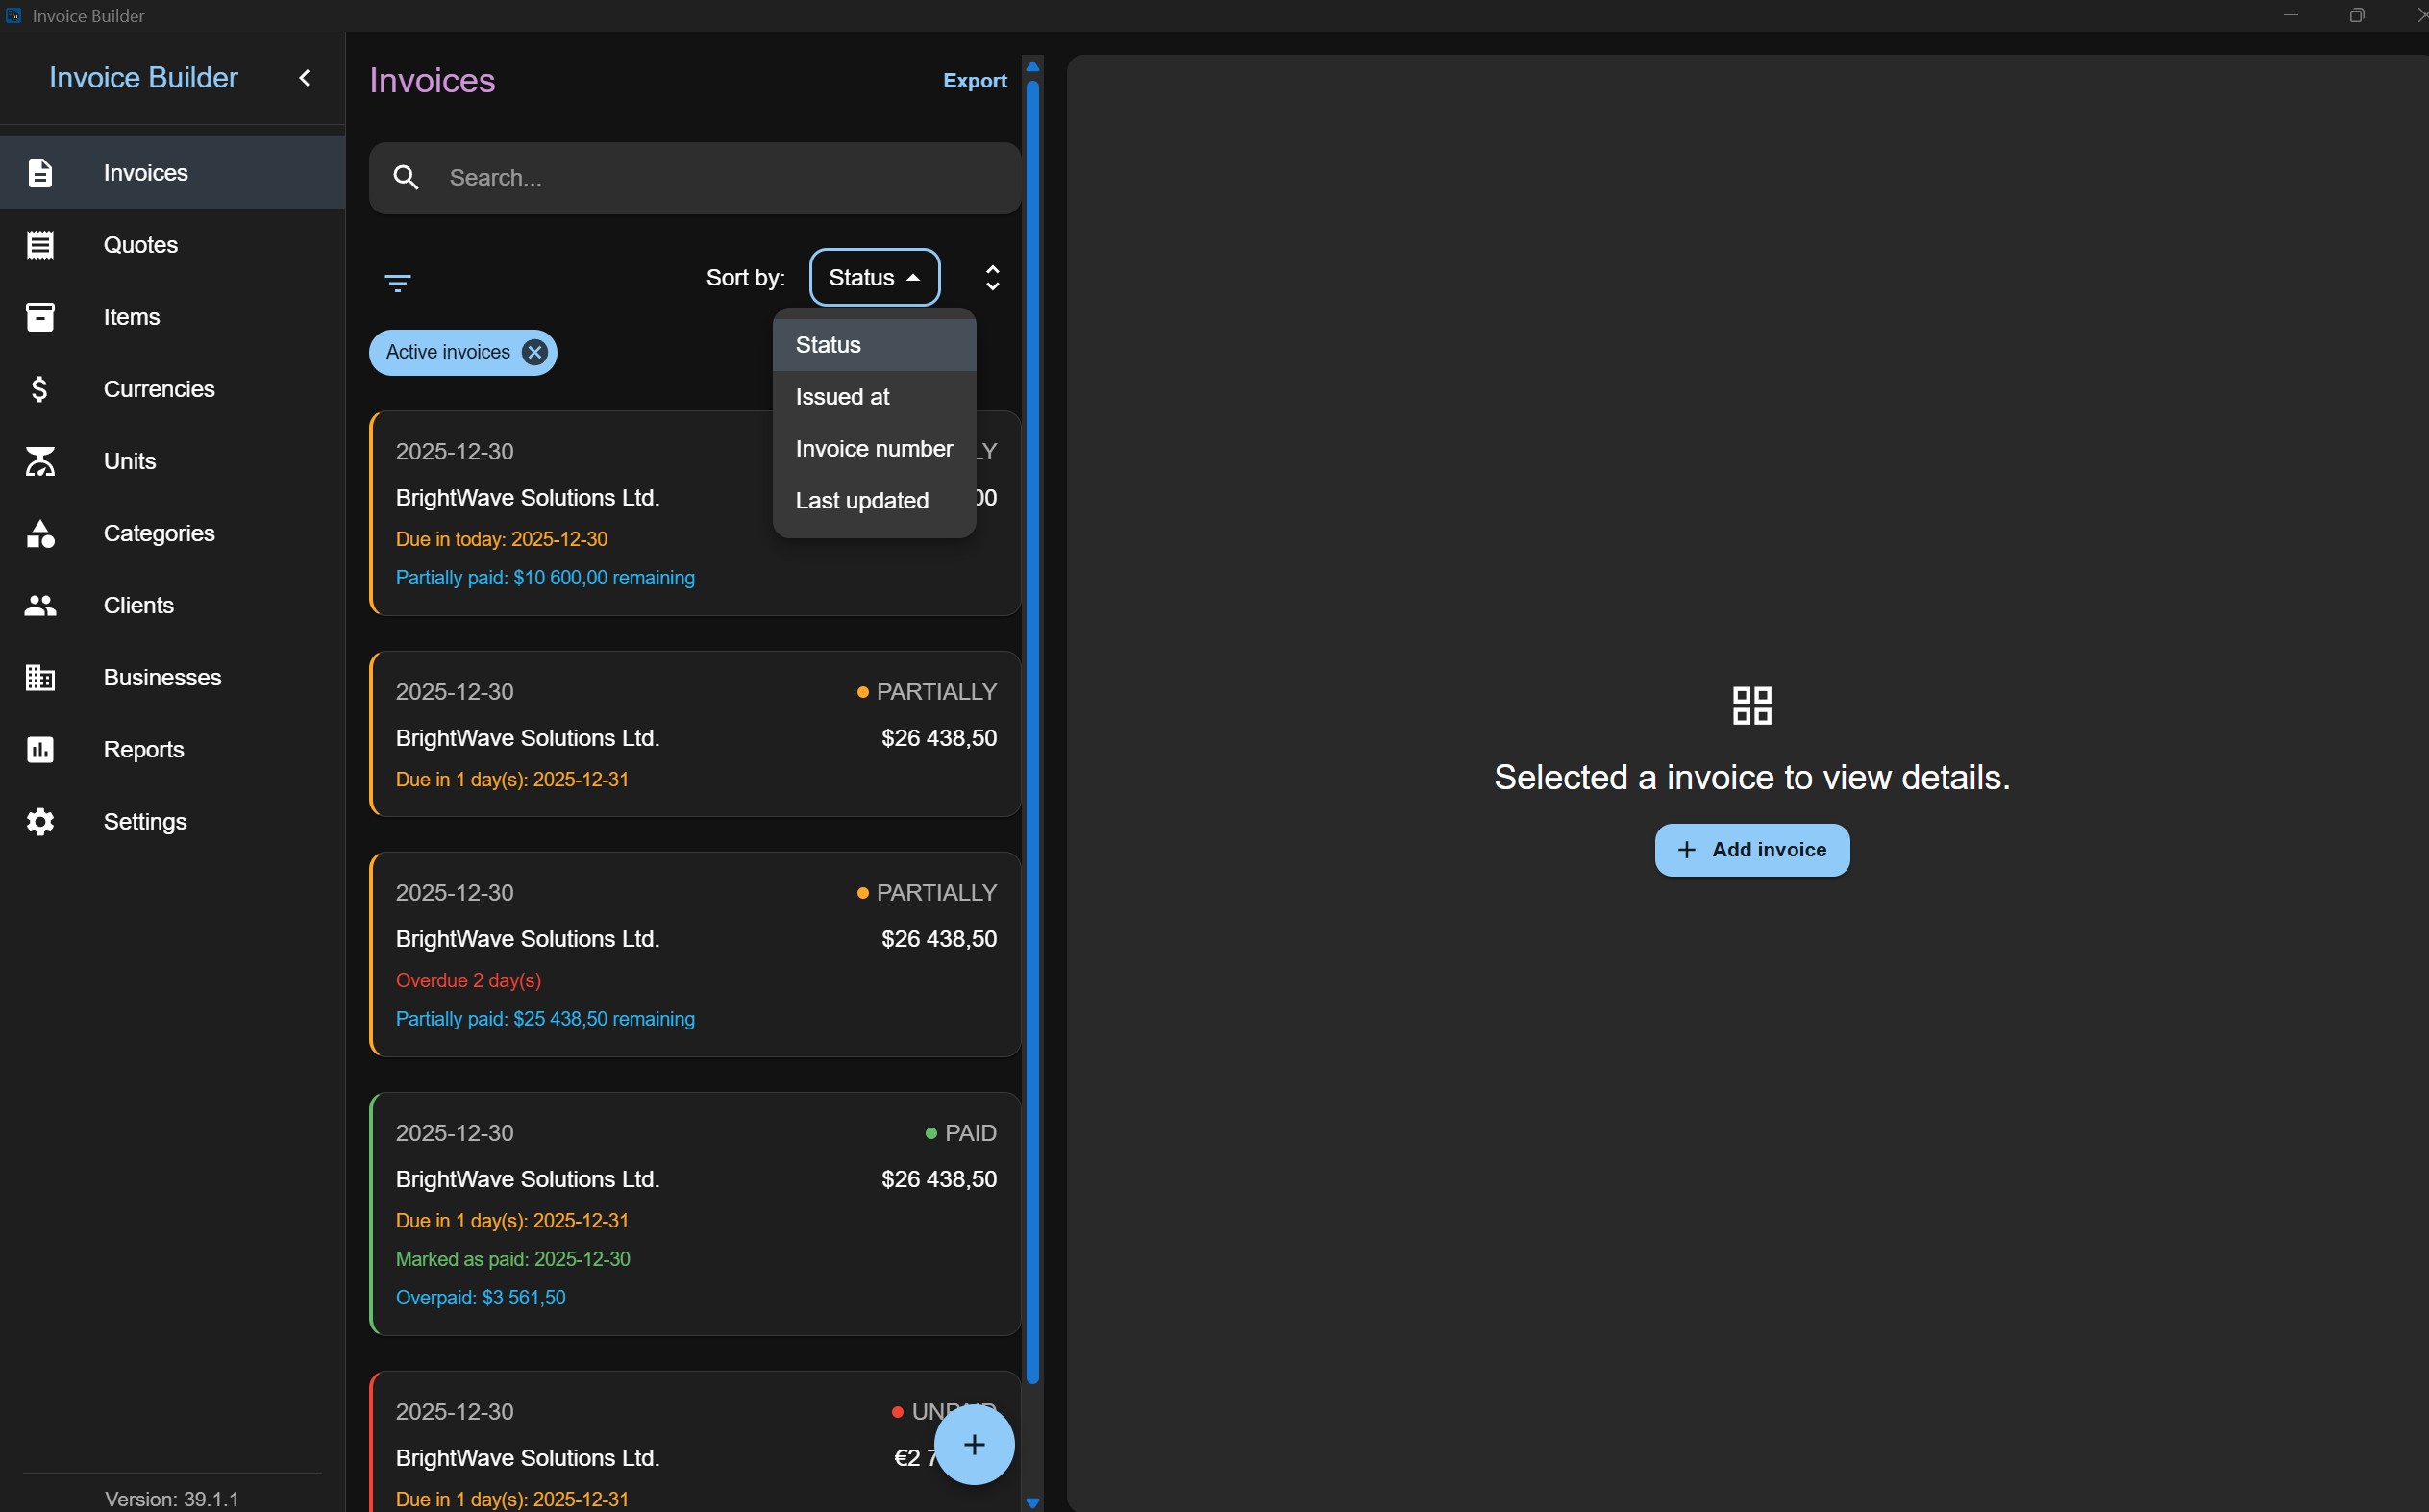Click the scrollbar down arrow

pyautogui.click(x=1033, y=1502)
